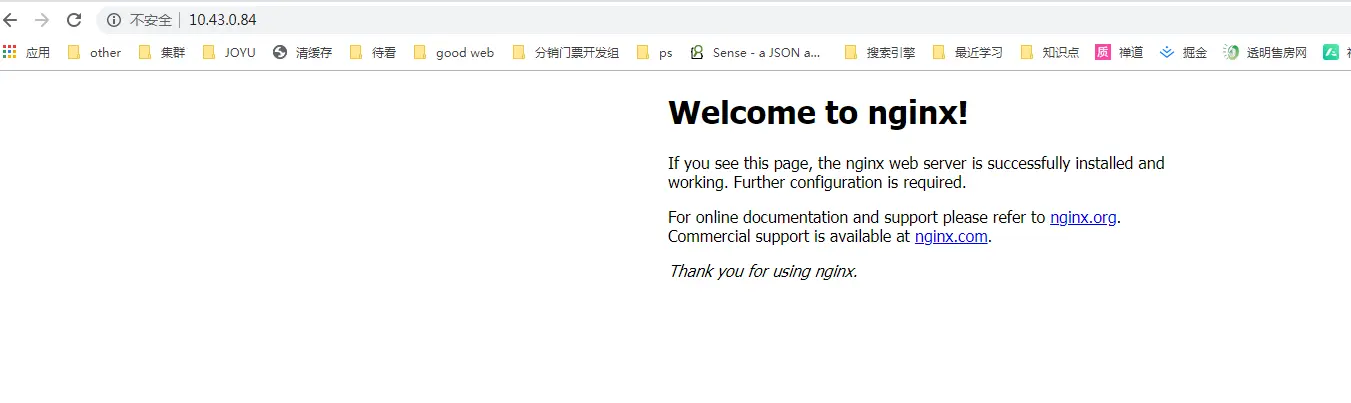Click the Welcome to nginx! heading
This screenshot has height=403, width=1351.
[x=818, y=112]
